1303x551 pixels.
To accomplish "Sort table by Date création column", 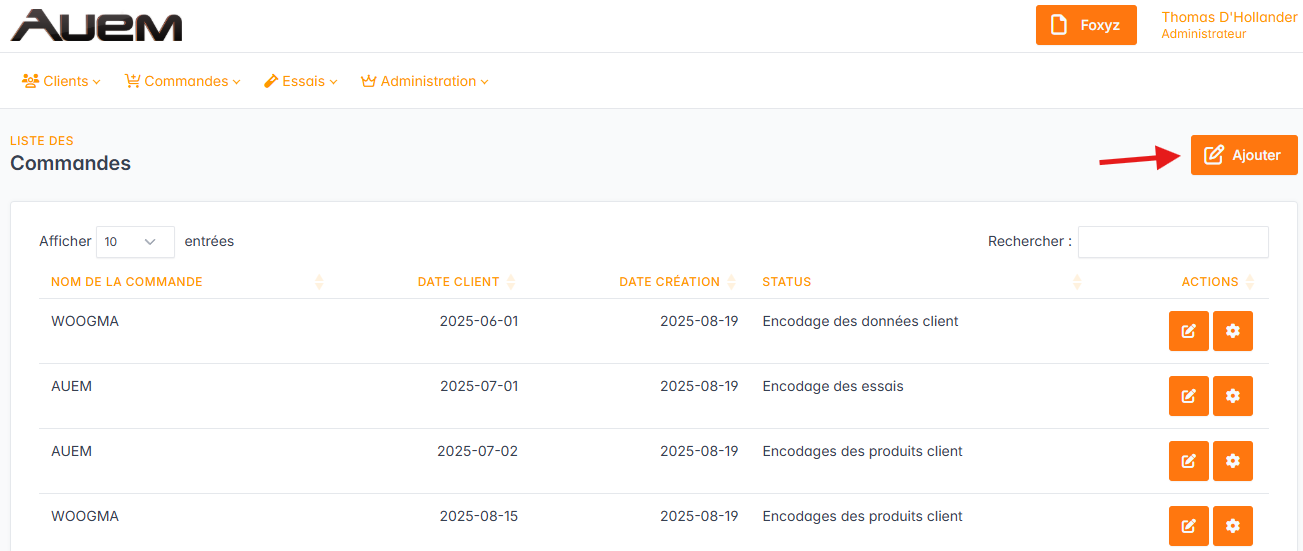I will (670, 282).
